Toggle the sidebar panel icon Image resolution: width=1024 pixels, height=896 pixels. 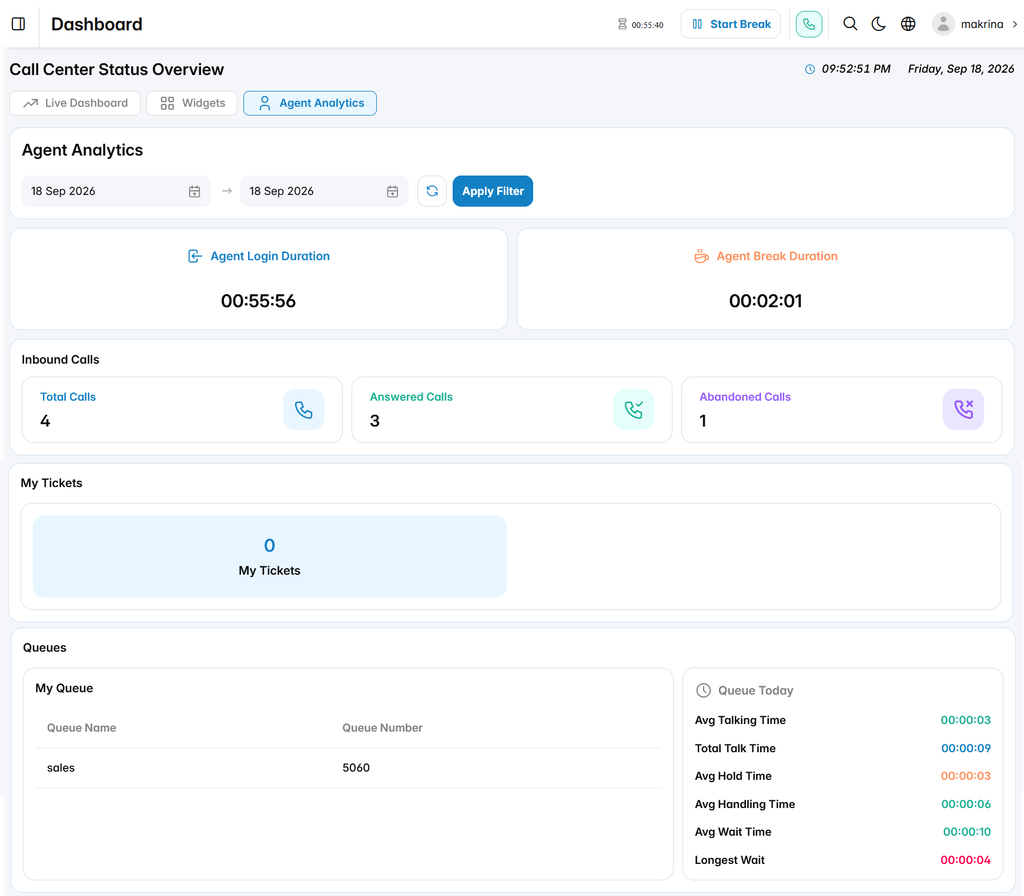pos(18,24)
